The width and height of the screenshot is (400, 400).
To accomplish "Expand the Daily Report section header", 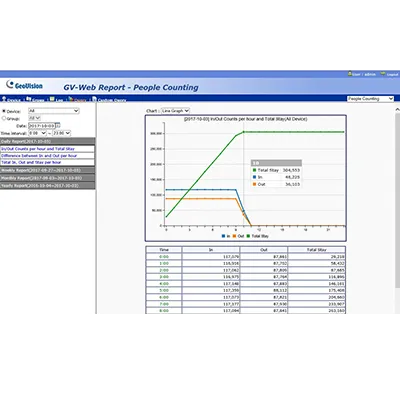I will (x=47, y=141).
